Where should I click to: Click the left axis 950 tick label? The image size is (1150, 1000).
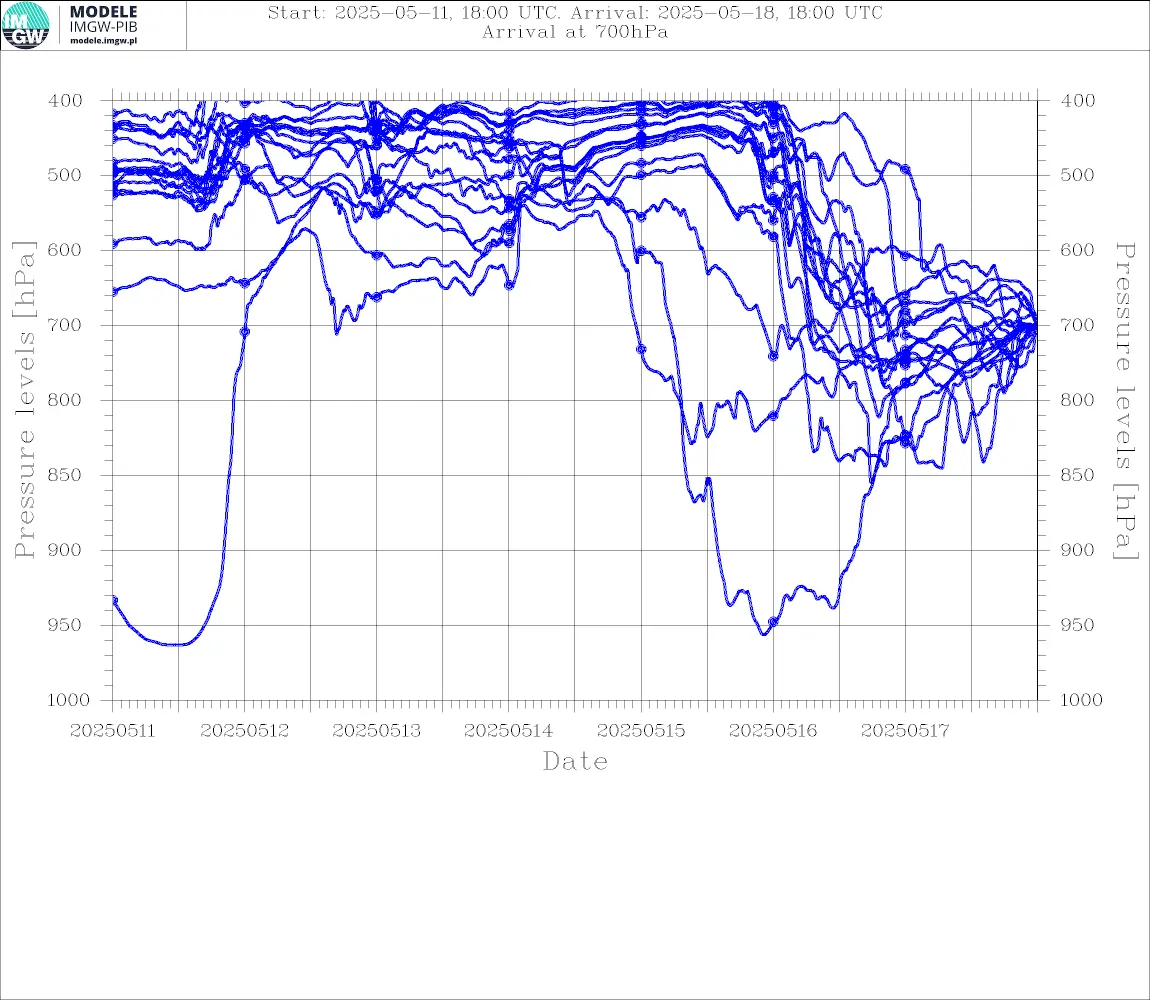point(65,625)
